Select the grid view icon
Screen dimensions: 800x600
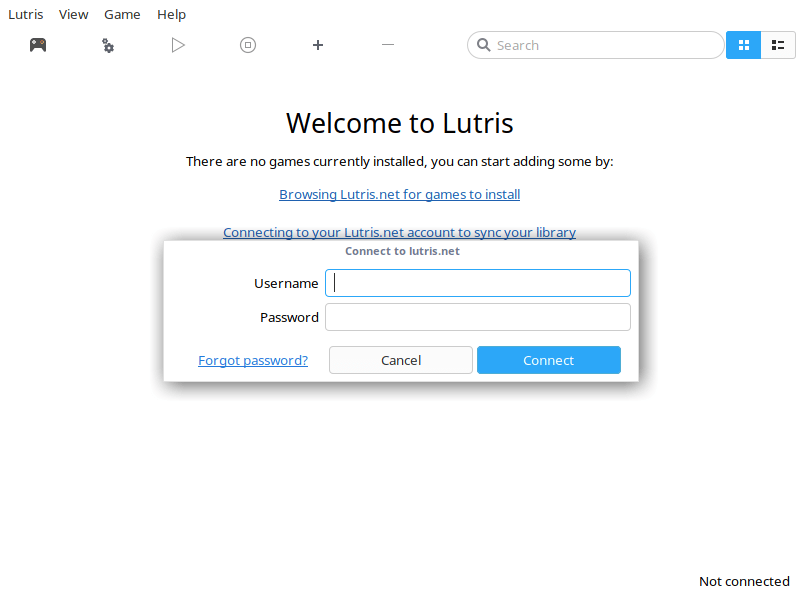click(743, 45)
